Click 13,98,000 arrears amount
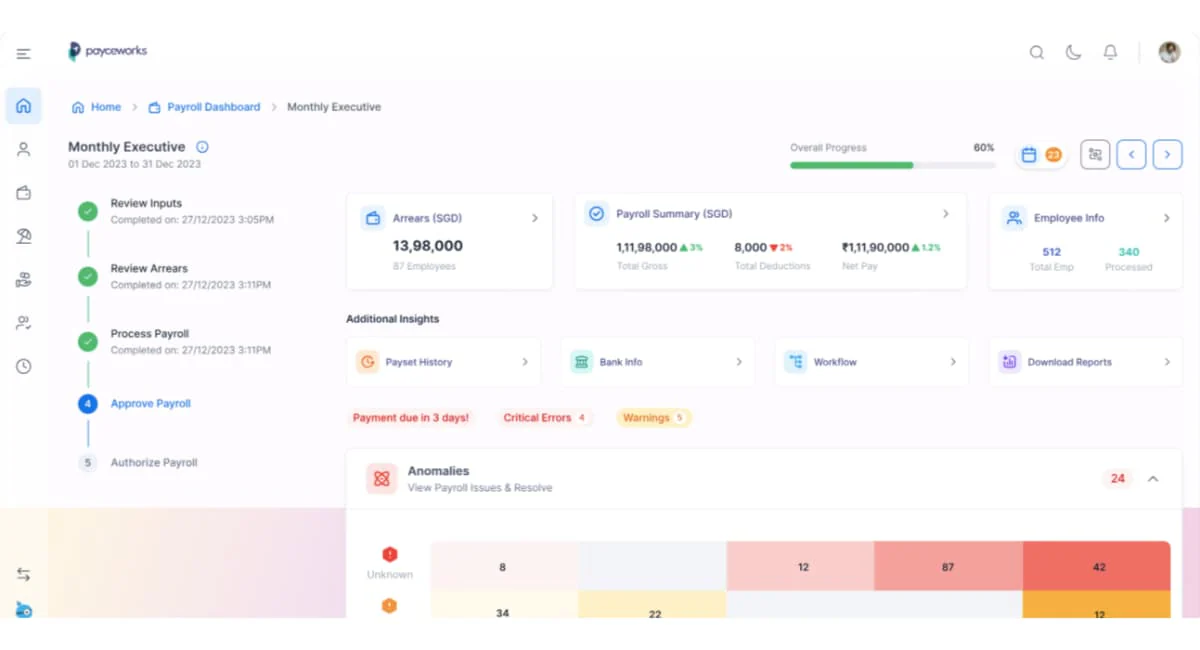This screenshot has width=1200, height=650. [428, 246]
